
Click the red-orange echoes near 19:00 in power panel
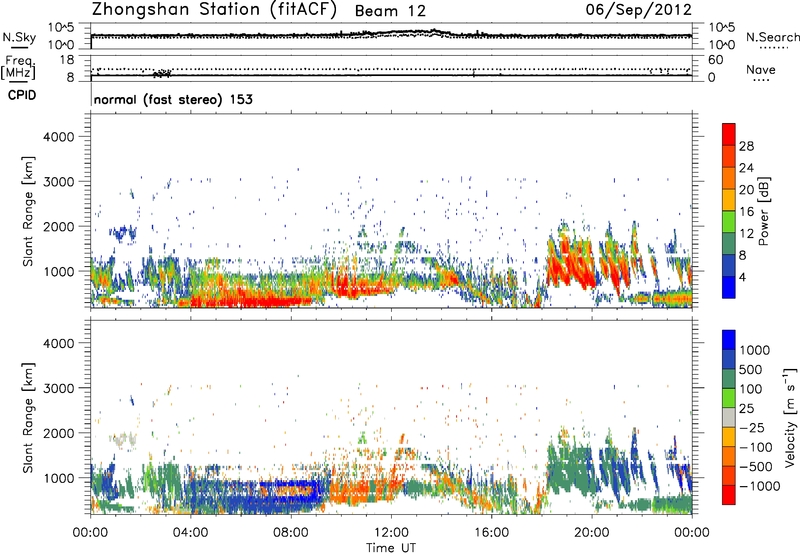click(x=571, y=265)
